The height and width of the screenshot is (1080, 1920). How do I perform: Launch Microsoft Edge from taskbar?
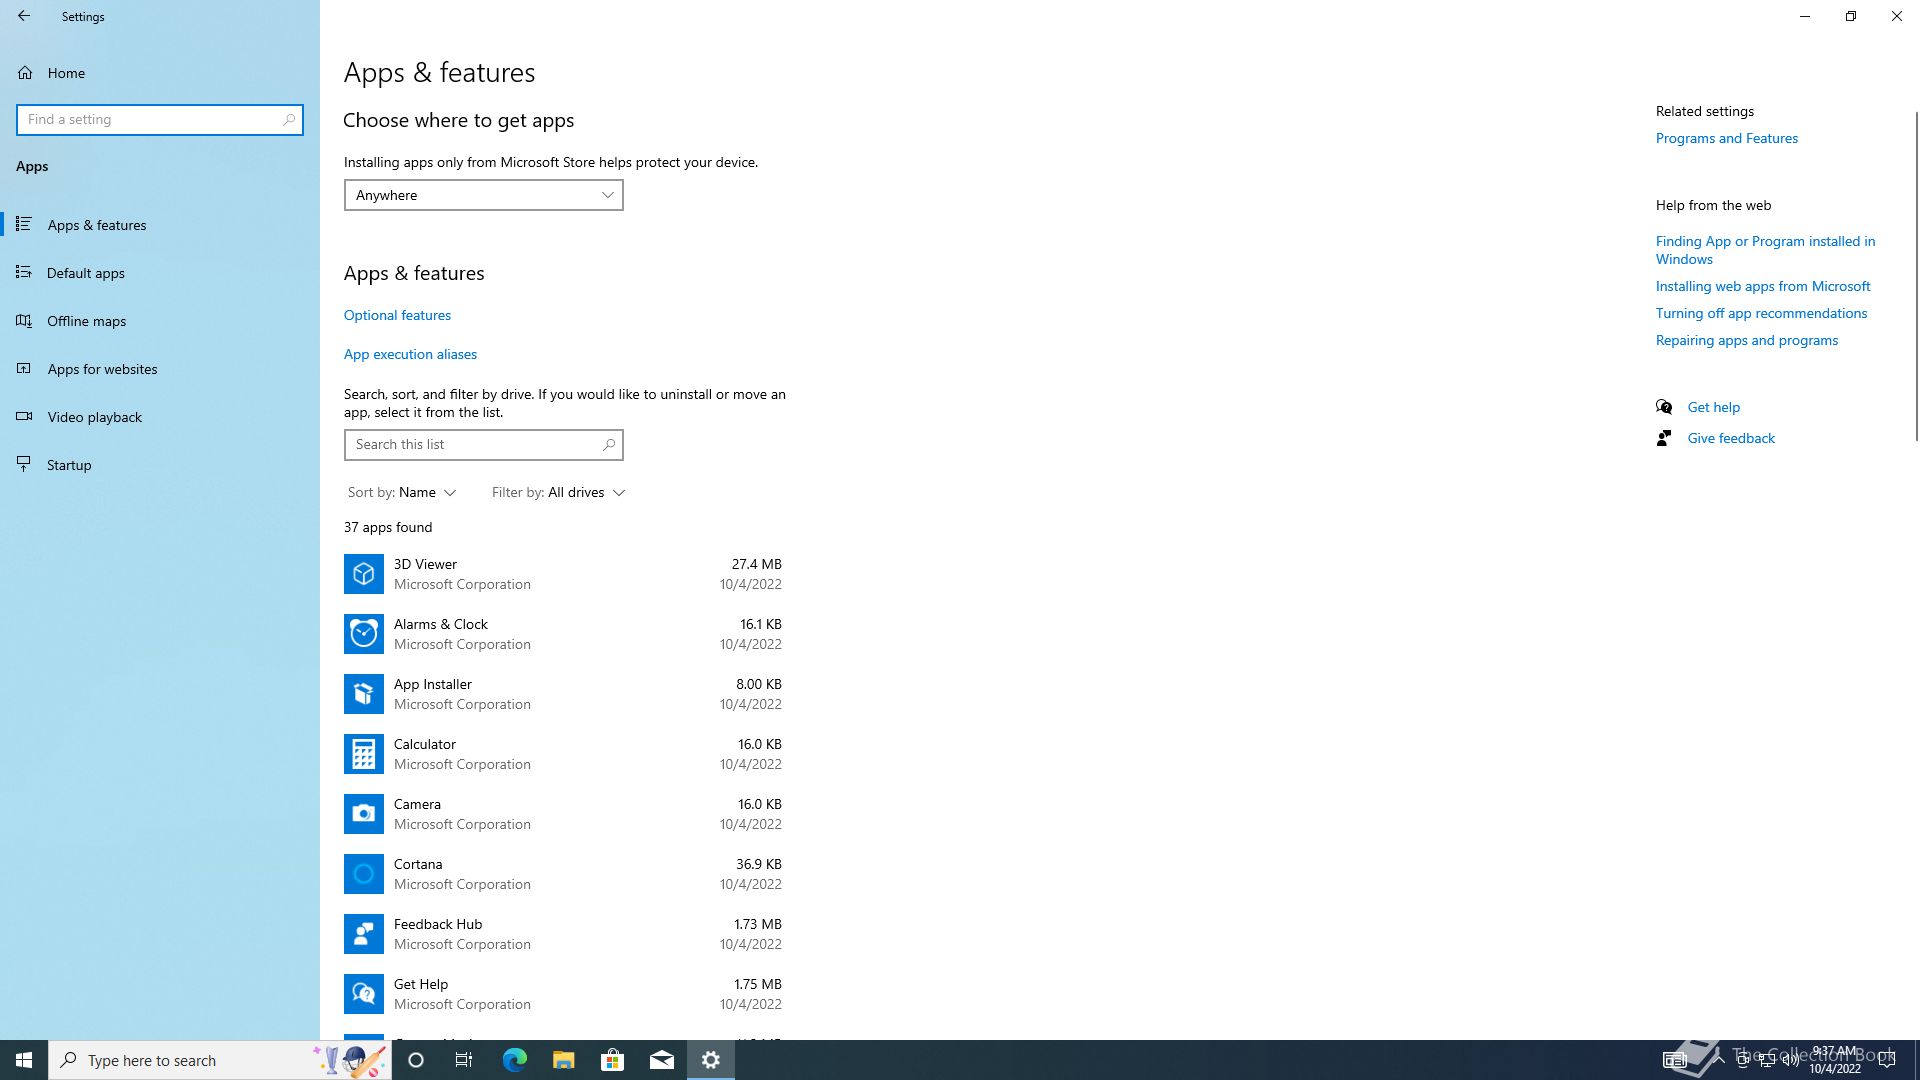click(514, 1060)
